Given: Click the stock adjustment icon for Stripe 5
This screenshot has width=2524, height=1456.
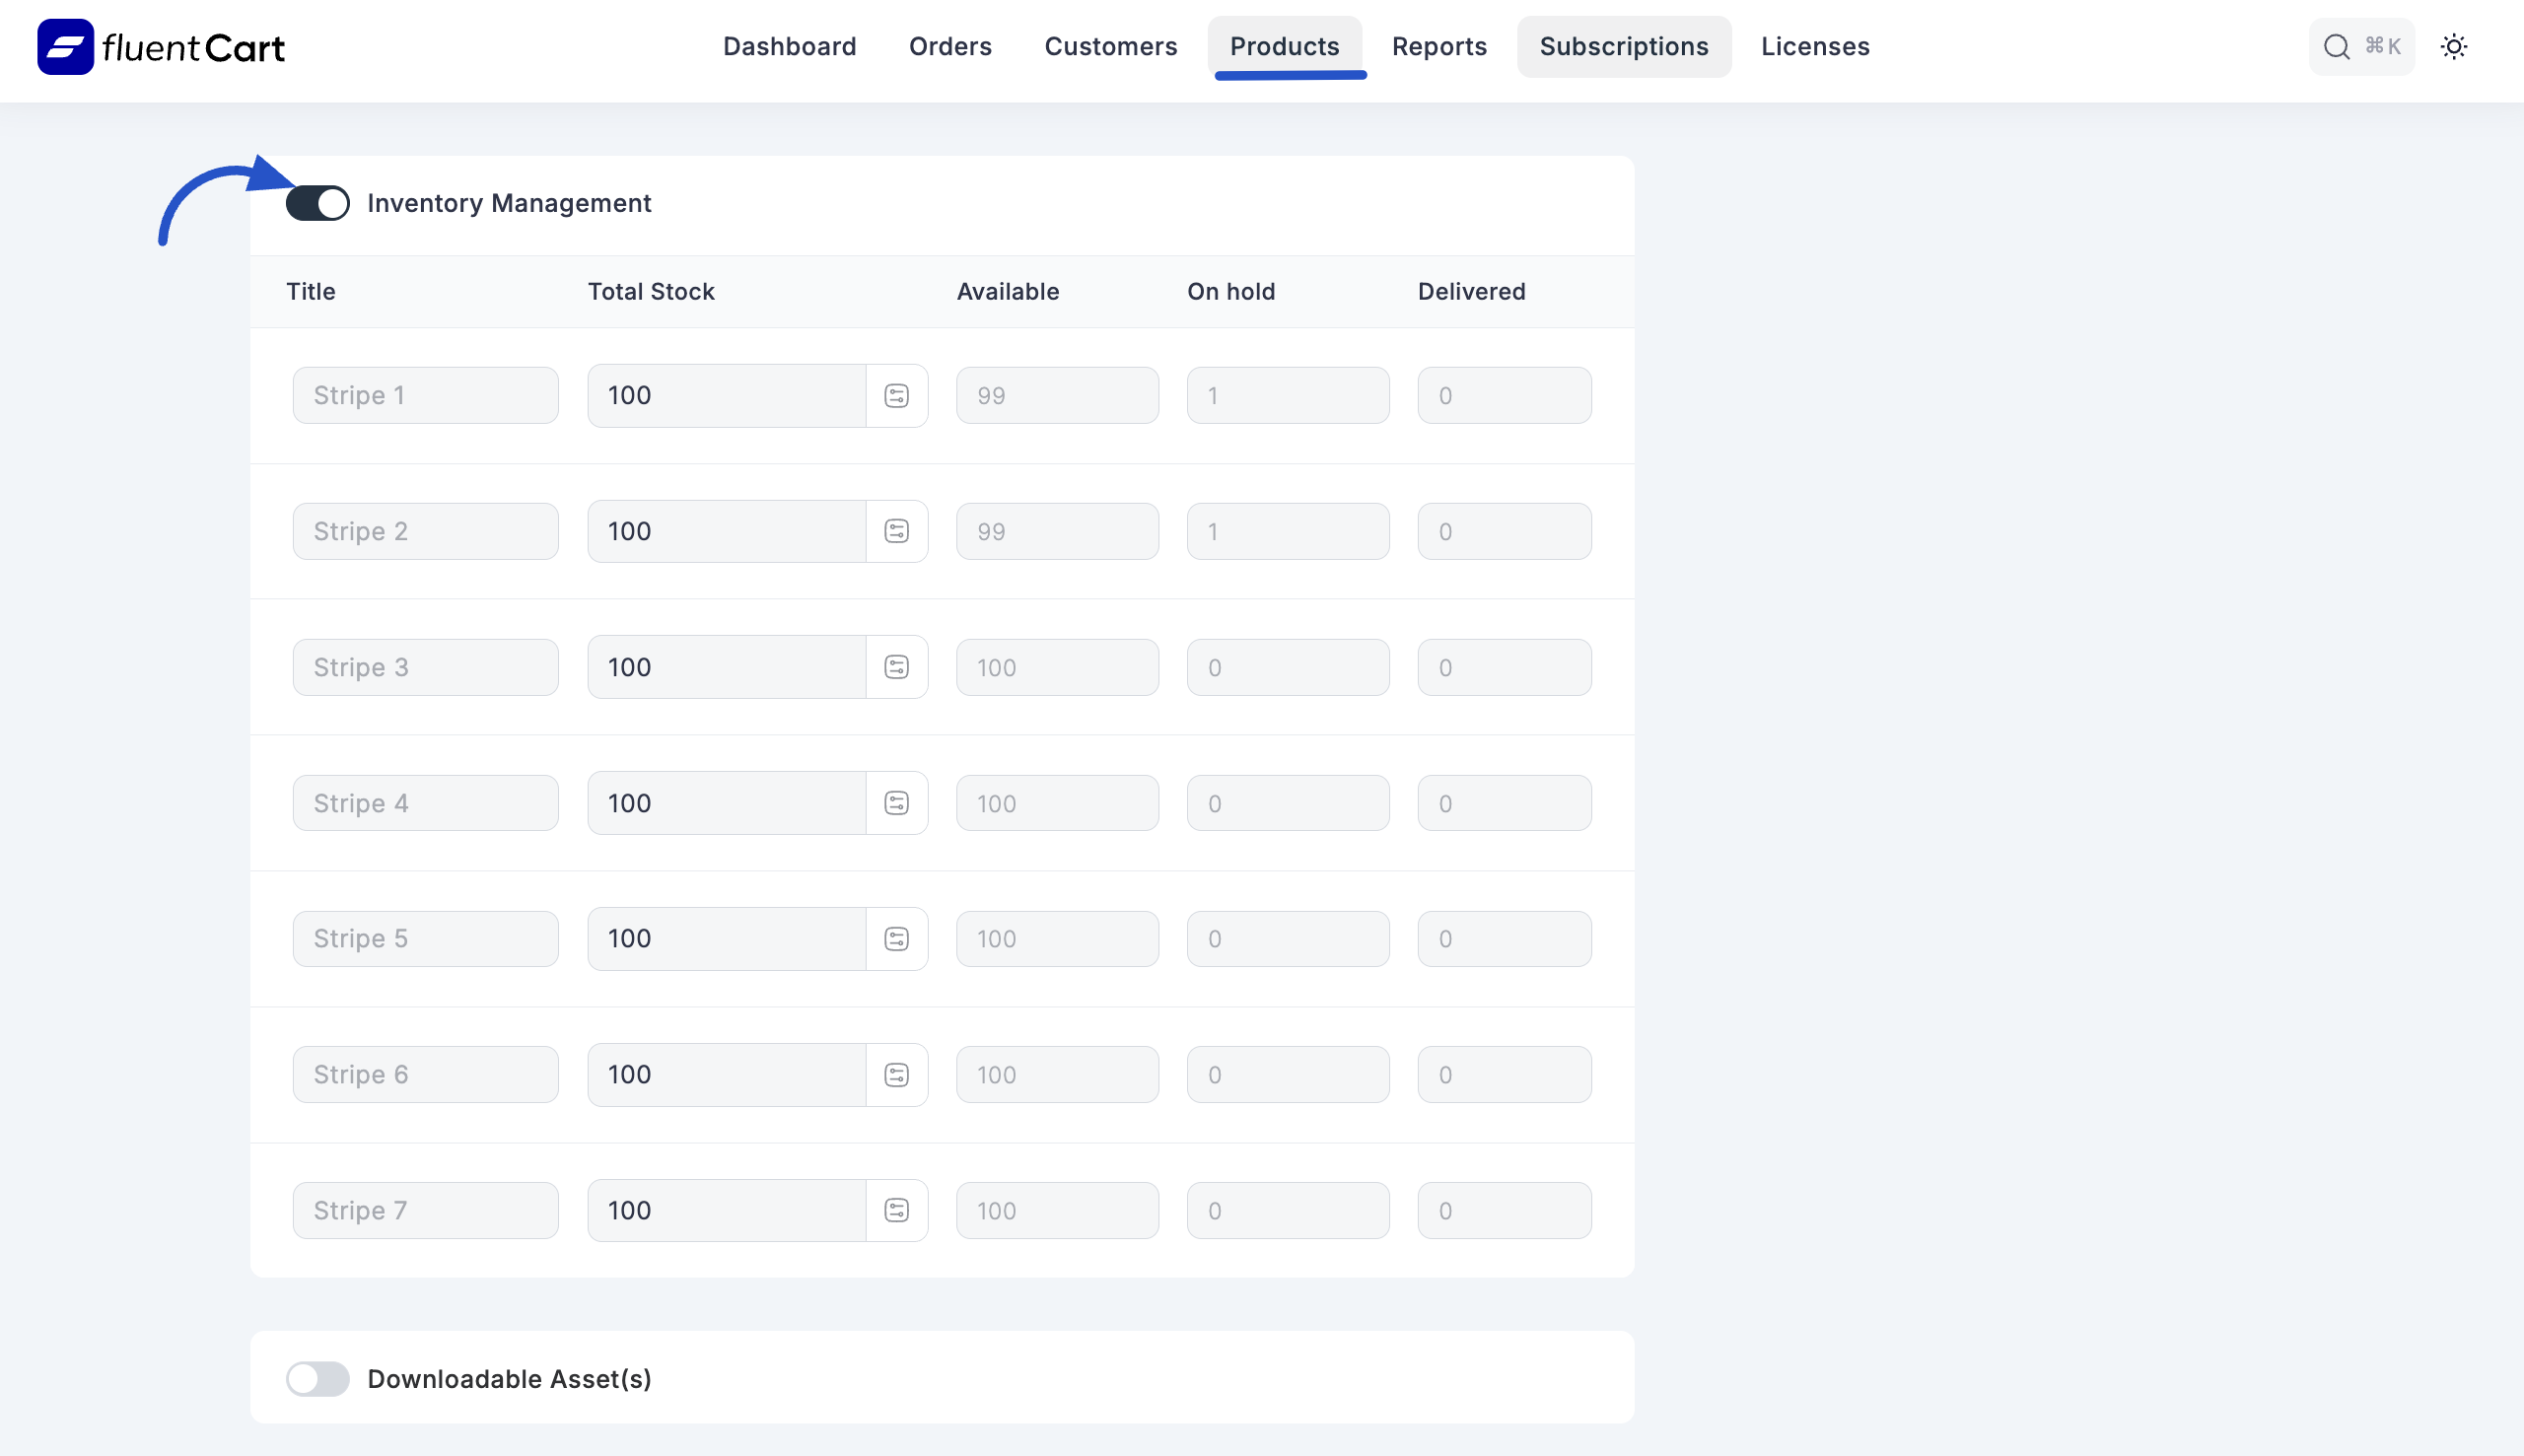Looking at the screenshot, I should [897, 938].
